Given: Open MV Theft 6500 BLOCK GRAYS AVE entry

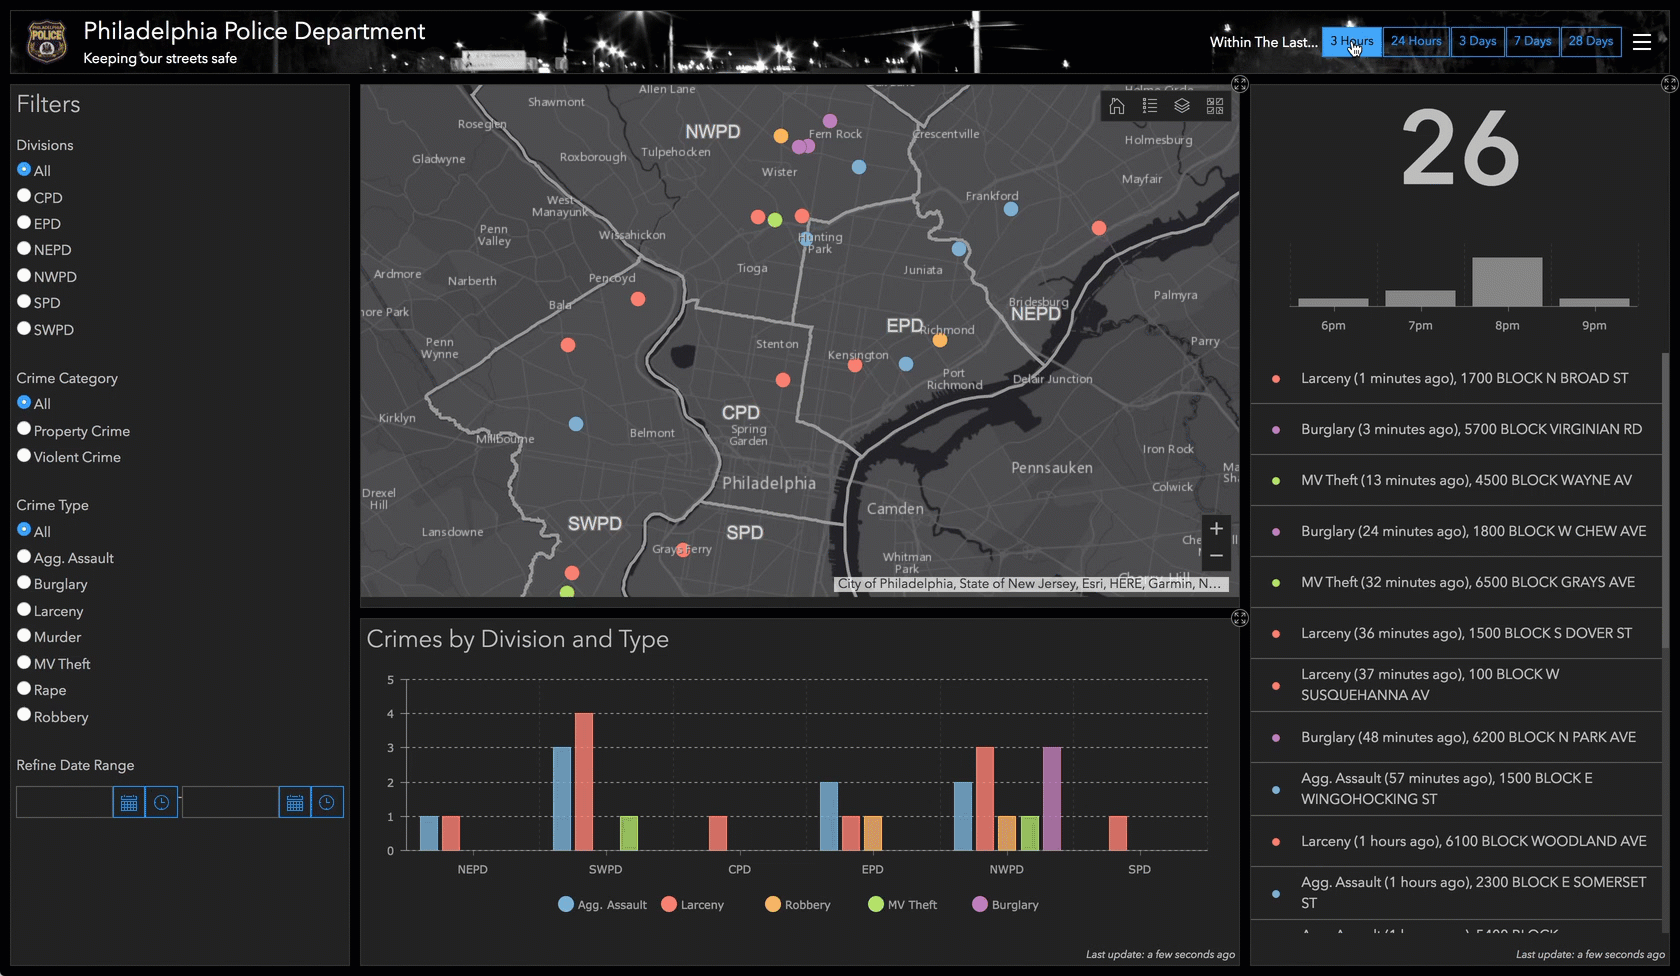Looking at the screenshot, I should pyautogui.click(x=1456, y=582).
